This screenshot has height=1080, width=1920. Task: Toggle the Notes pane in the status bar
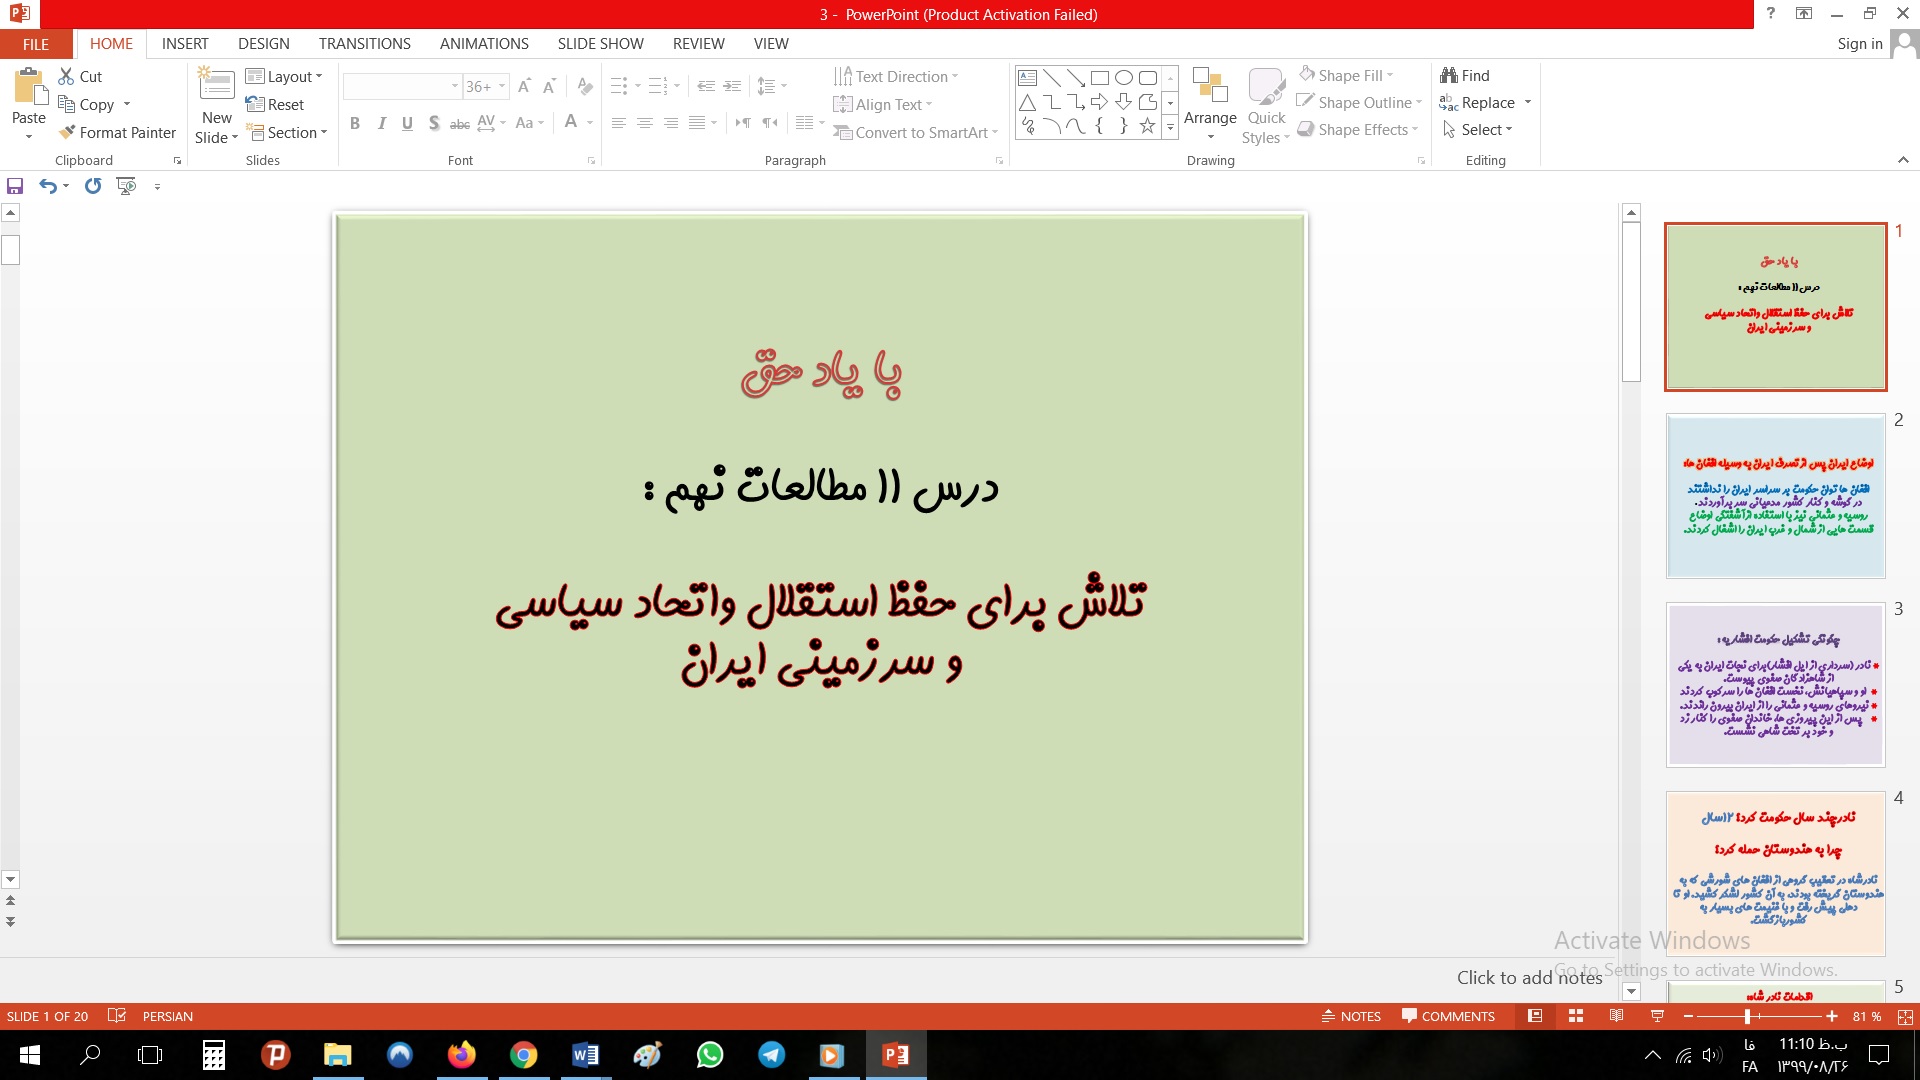pyautogui.click(x=1351, y=1016)
